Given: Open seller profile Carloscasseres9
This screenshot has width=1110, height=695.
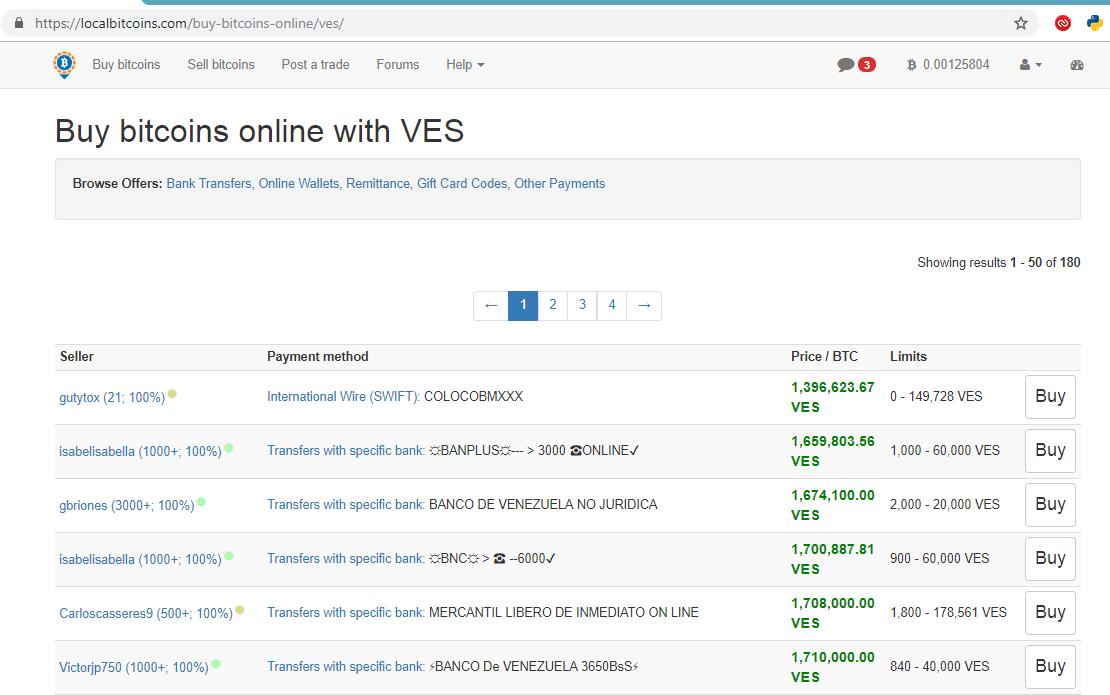Looking at the screenshot, I should (146, 614).
